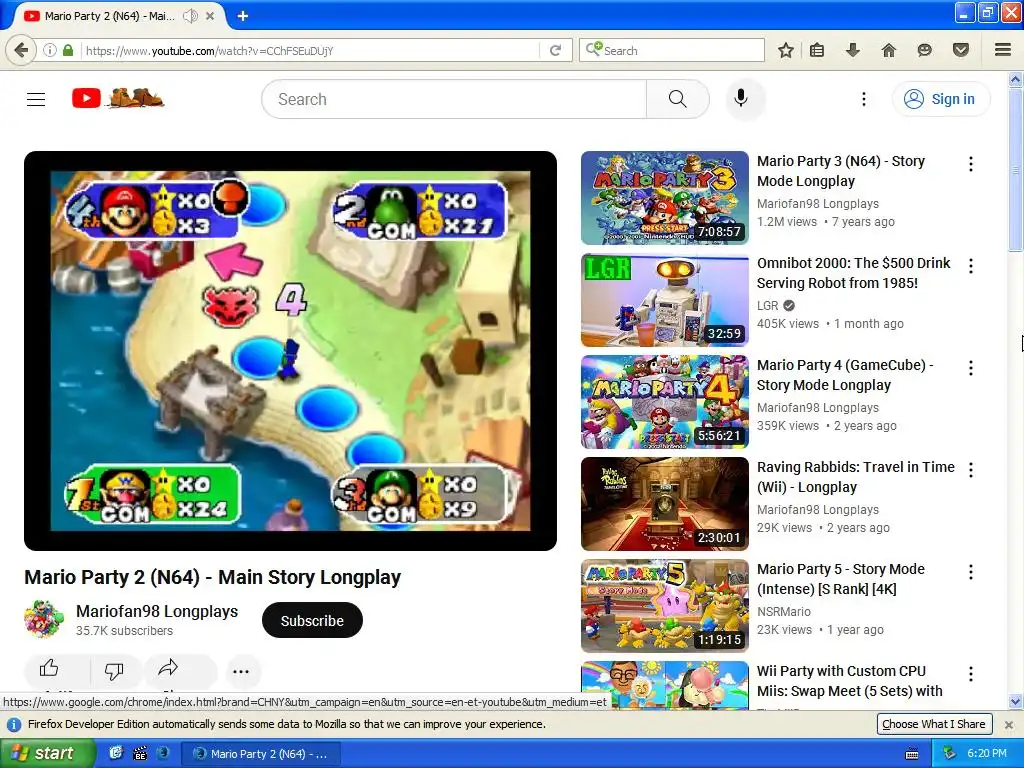Open the site information icon
Image resolution: width=1024 pixels, height=768 pixels.
click(x=50, y=50)
